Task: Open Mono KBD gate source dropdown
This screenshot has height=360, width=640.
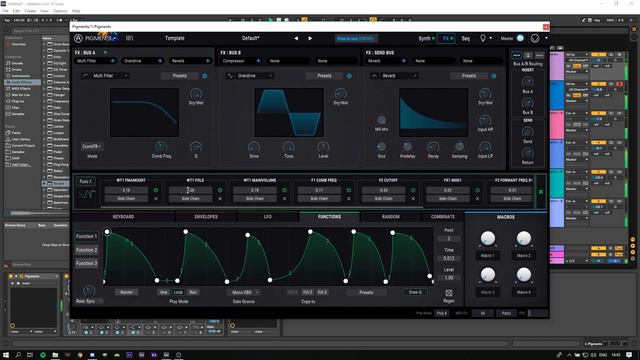Action: (244, 292)
